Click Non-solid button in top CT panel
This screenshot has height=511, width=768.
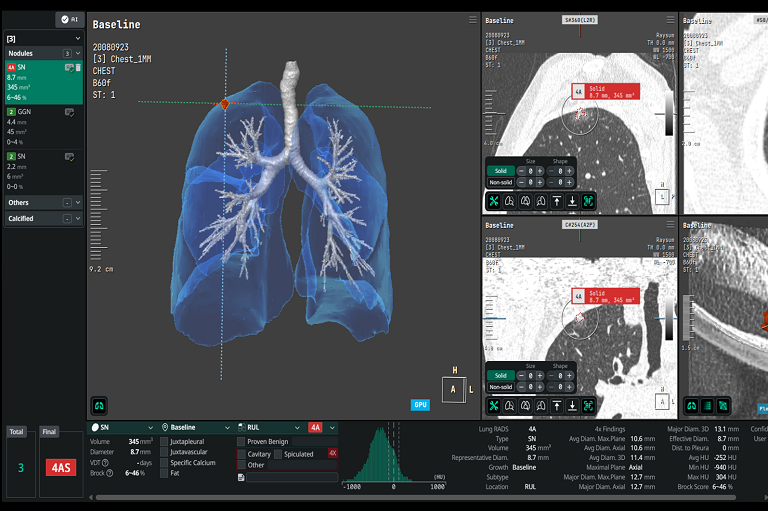(x=500, y=183)
